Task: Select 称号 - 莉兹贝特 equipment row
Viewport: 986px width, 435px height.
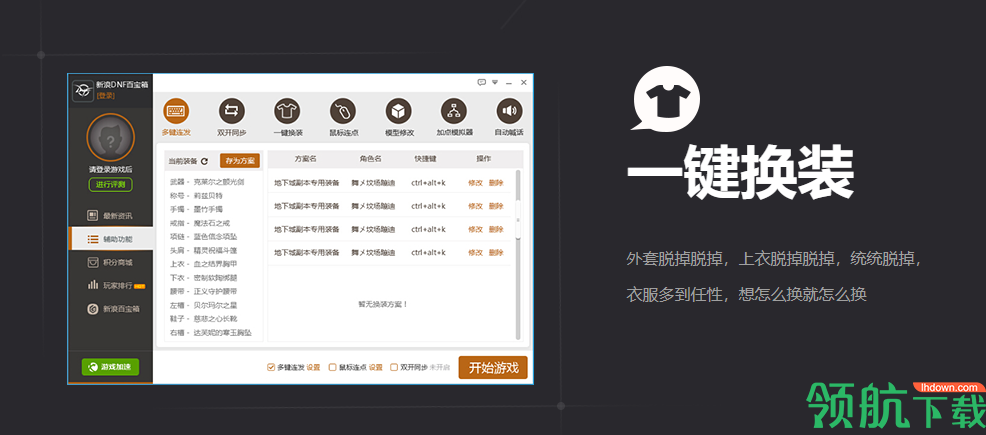Action: coord(197,195)
